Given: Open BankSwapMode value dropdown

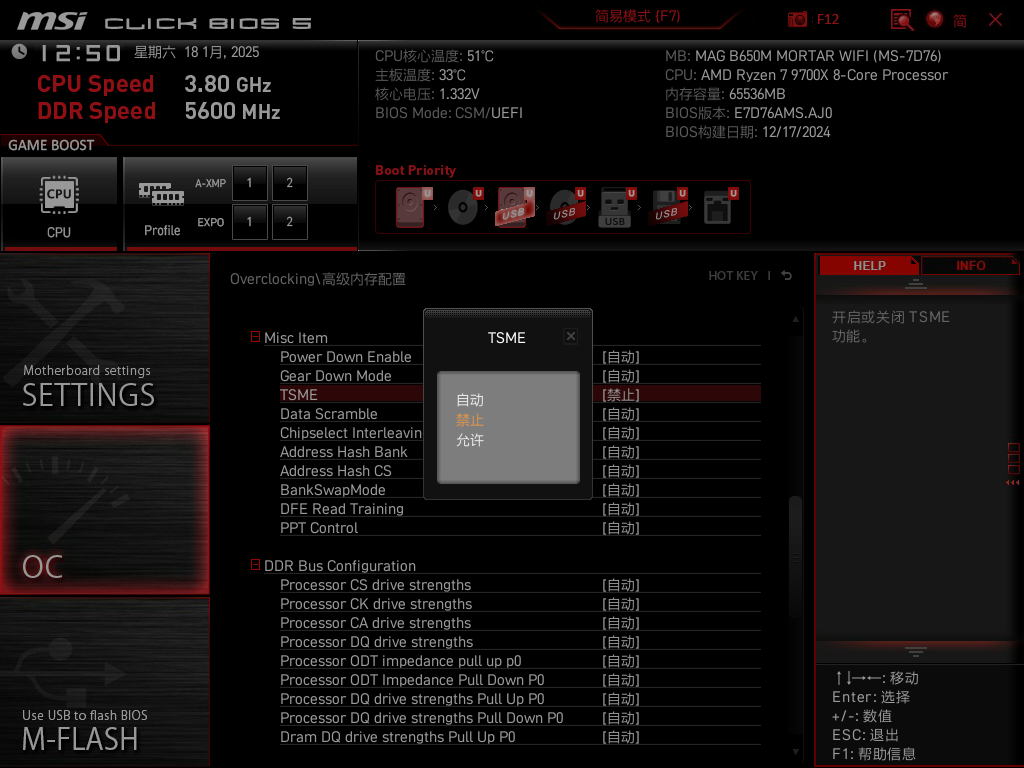Looking at the screenshot, I should pos(620,490).
